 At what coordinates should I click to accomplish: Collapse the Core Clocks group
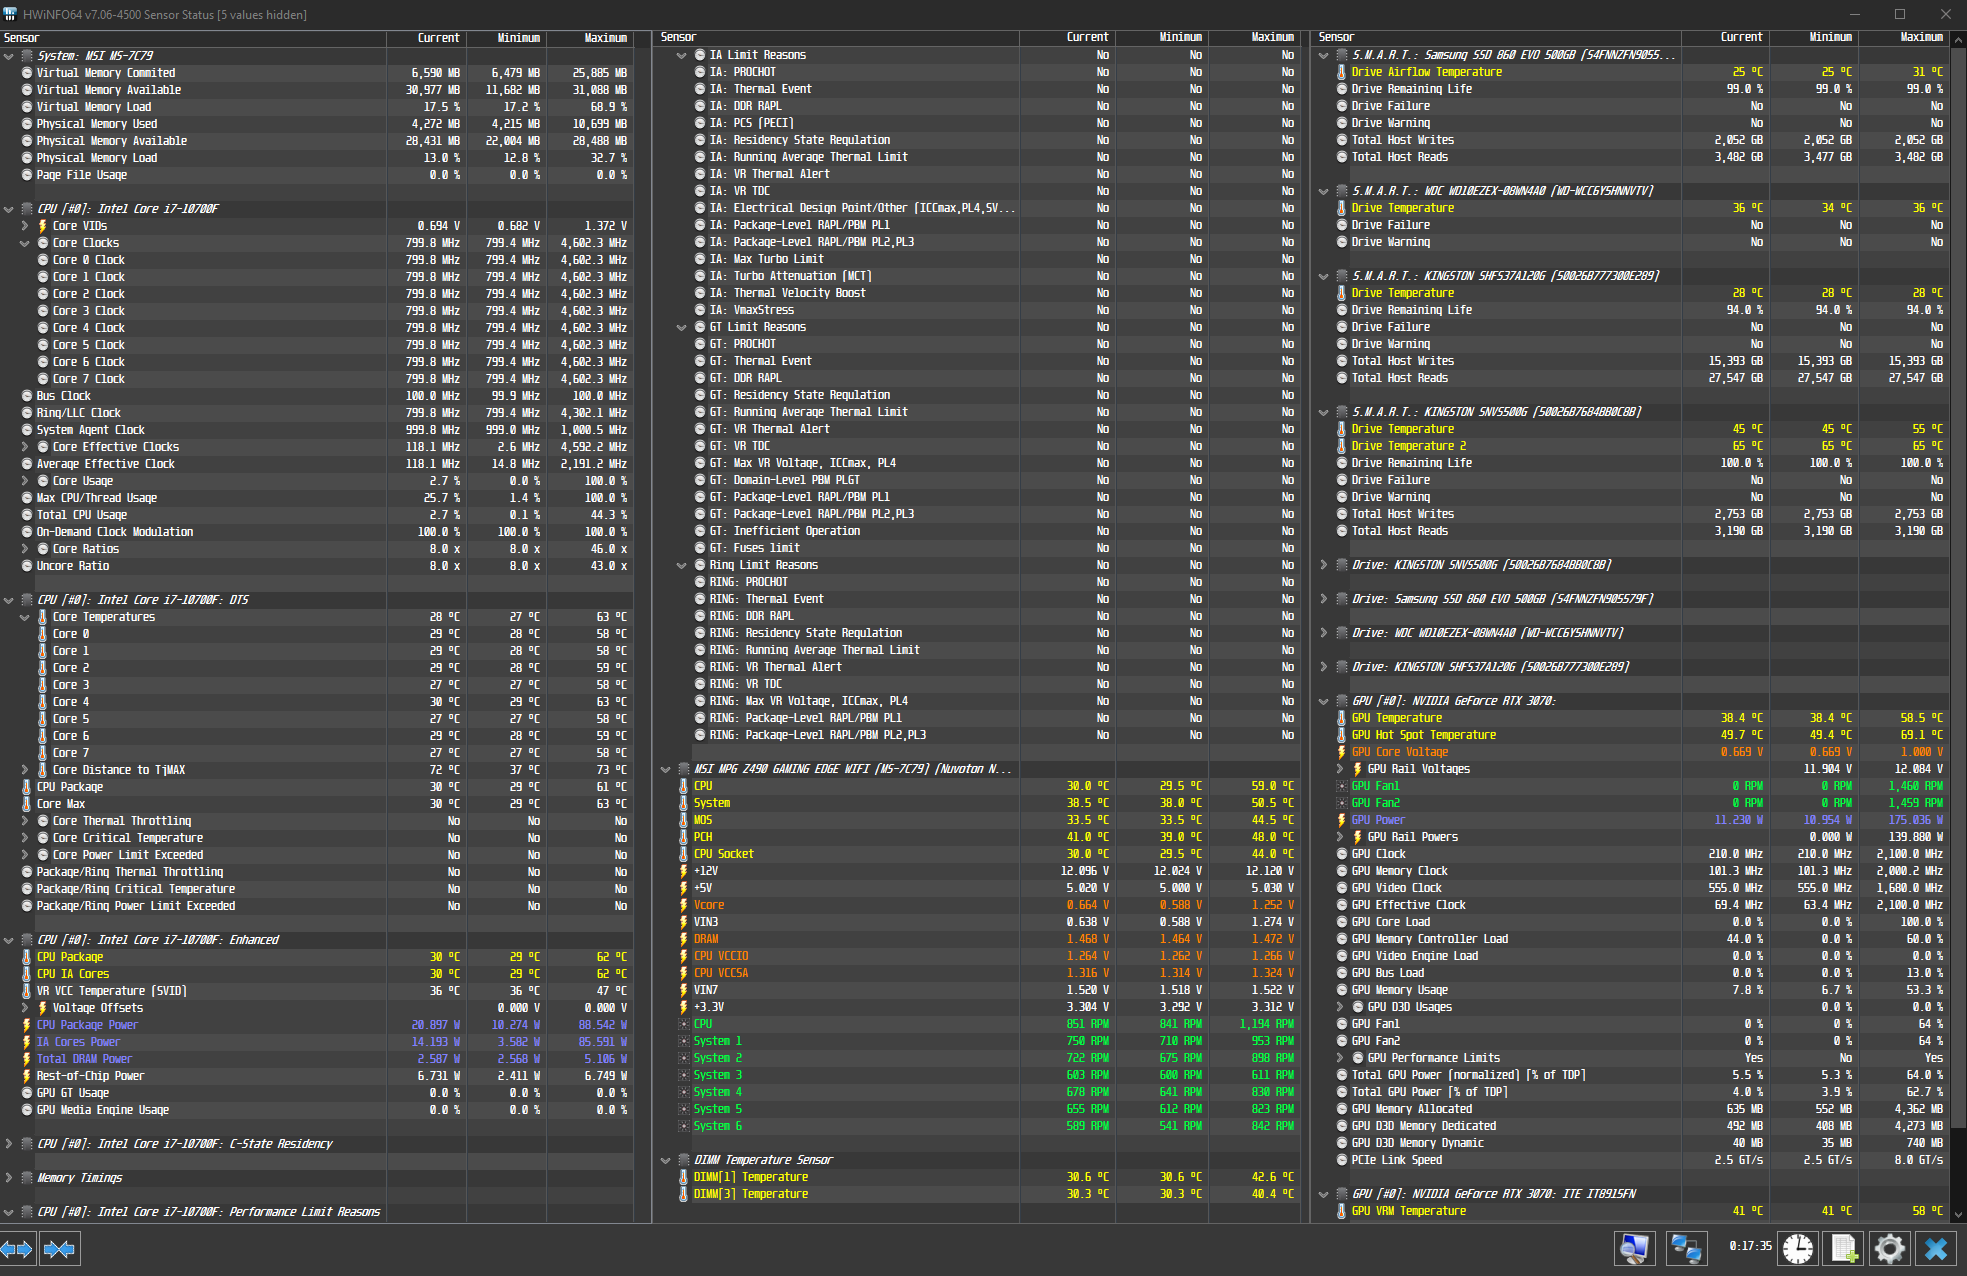(x=25, y=243)
